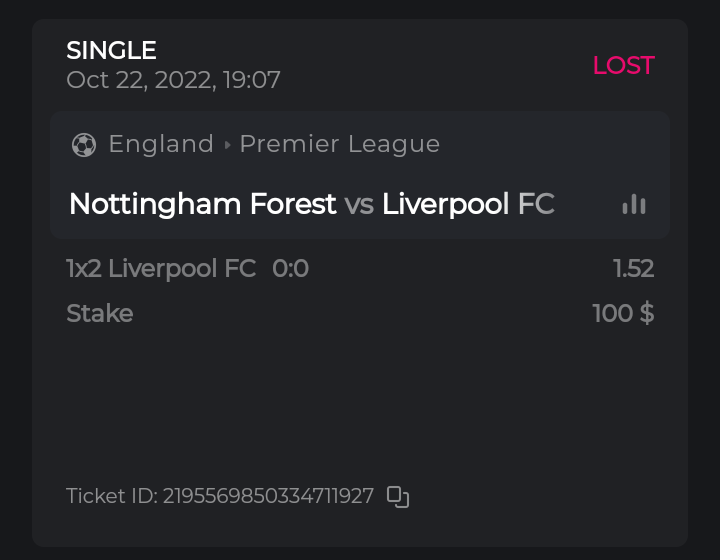Click the SINGLE bet type heading
The image size is (720, 560).
(x=111, y=50)
